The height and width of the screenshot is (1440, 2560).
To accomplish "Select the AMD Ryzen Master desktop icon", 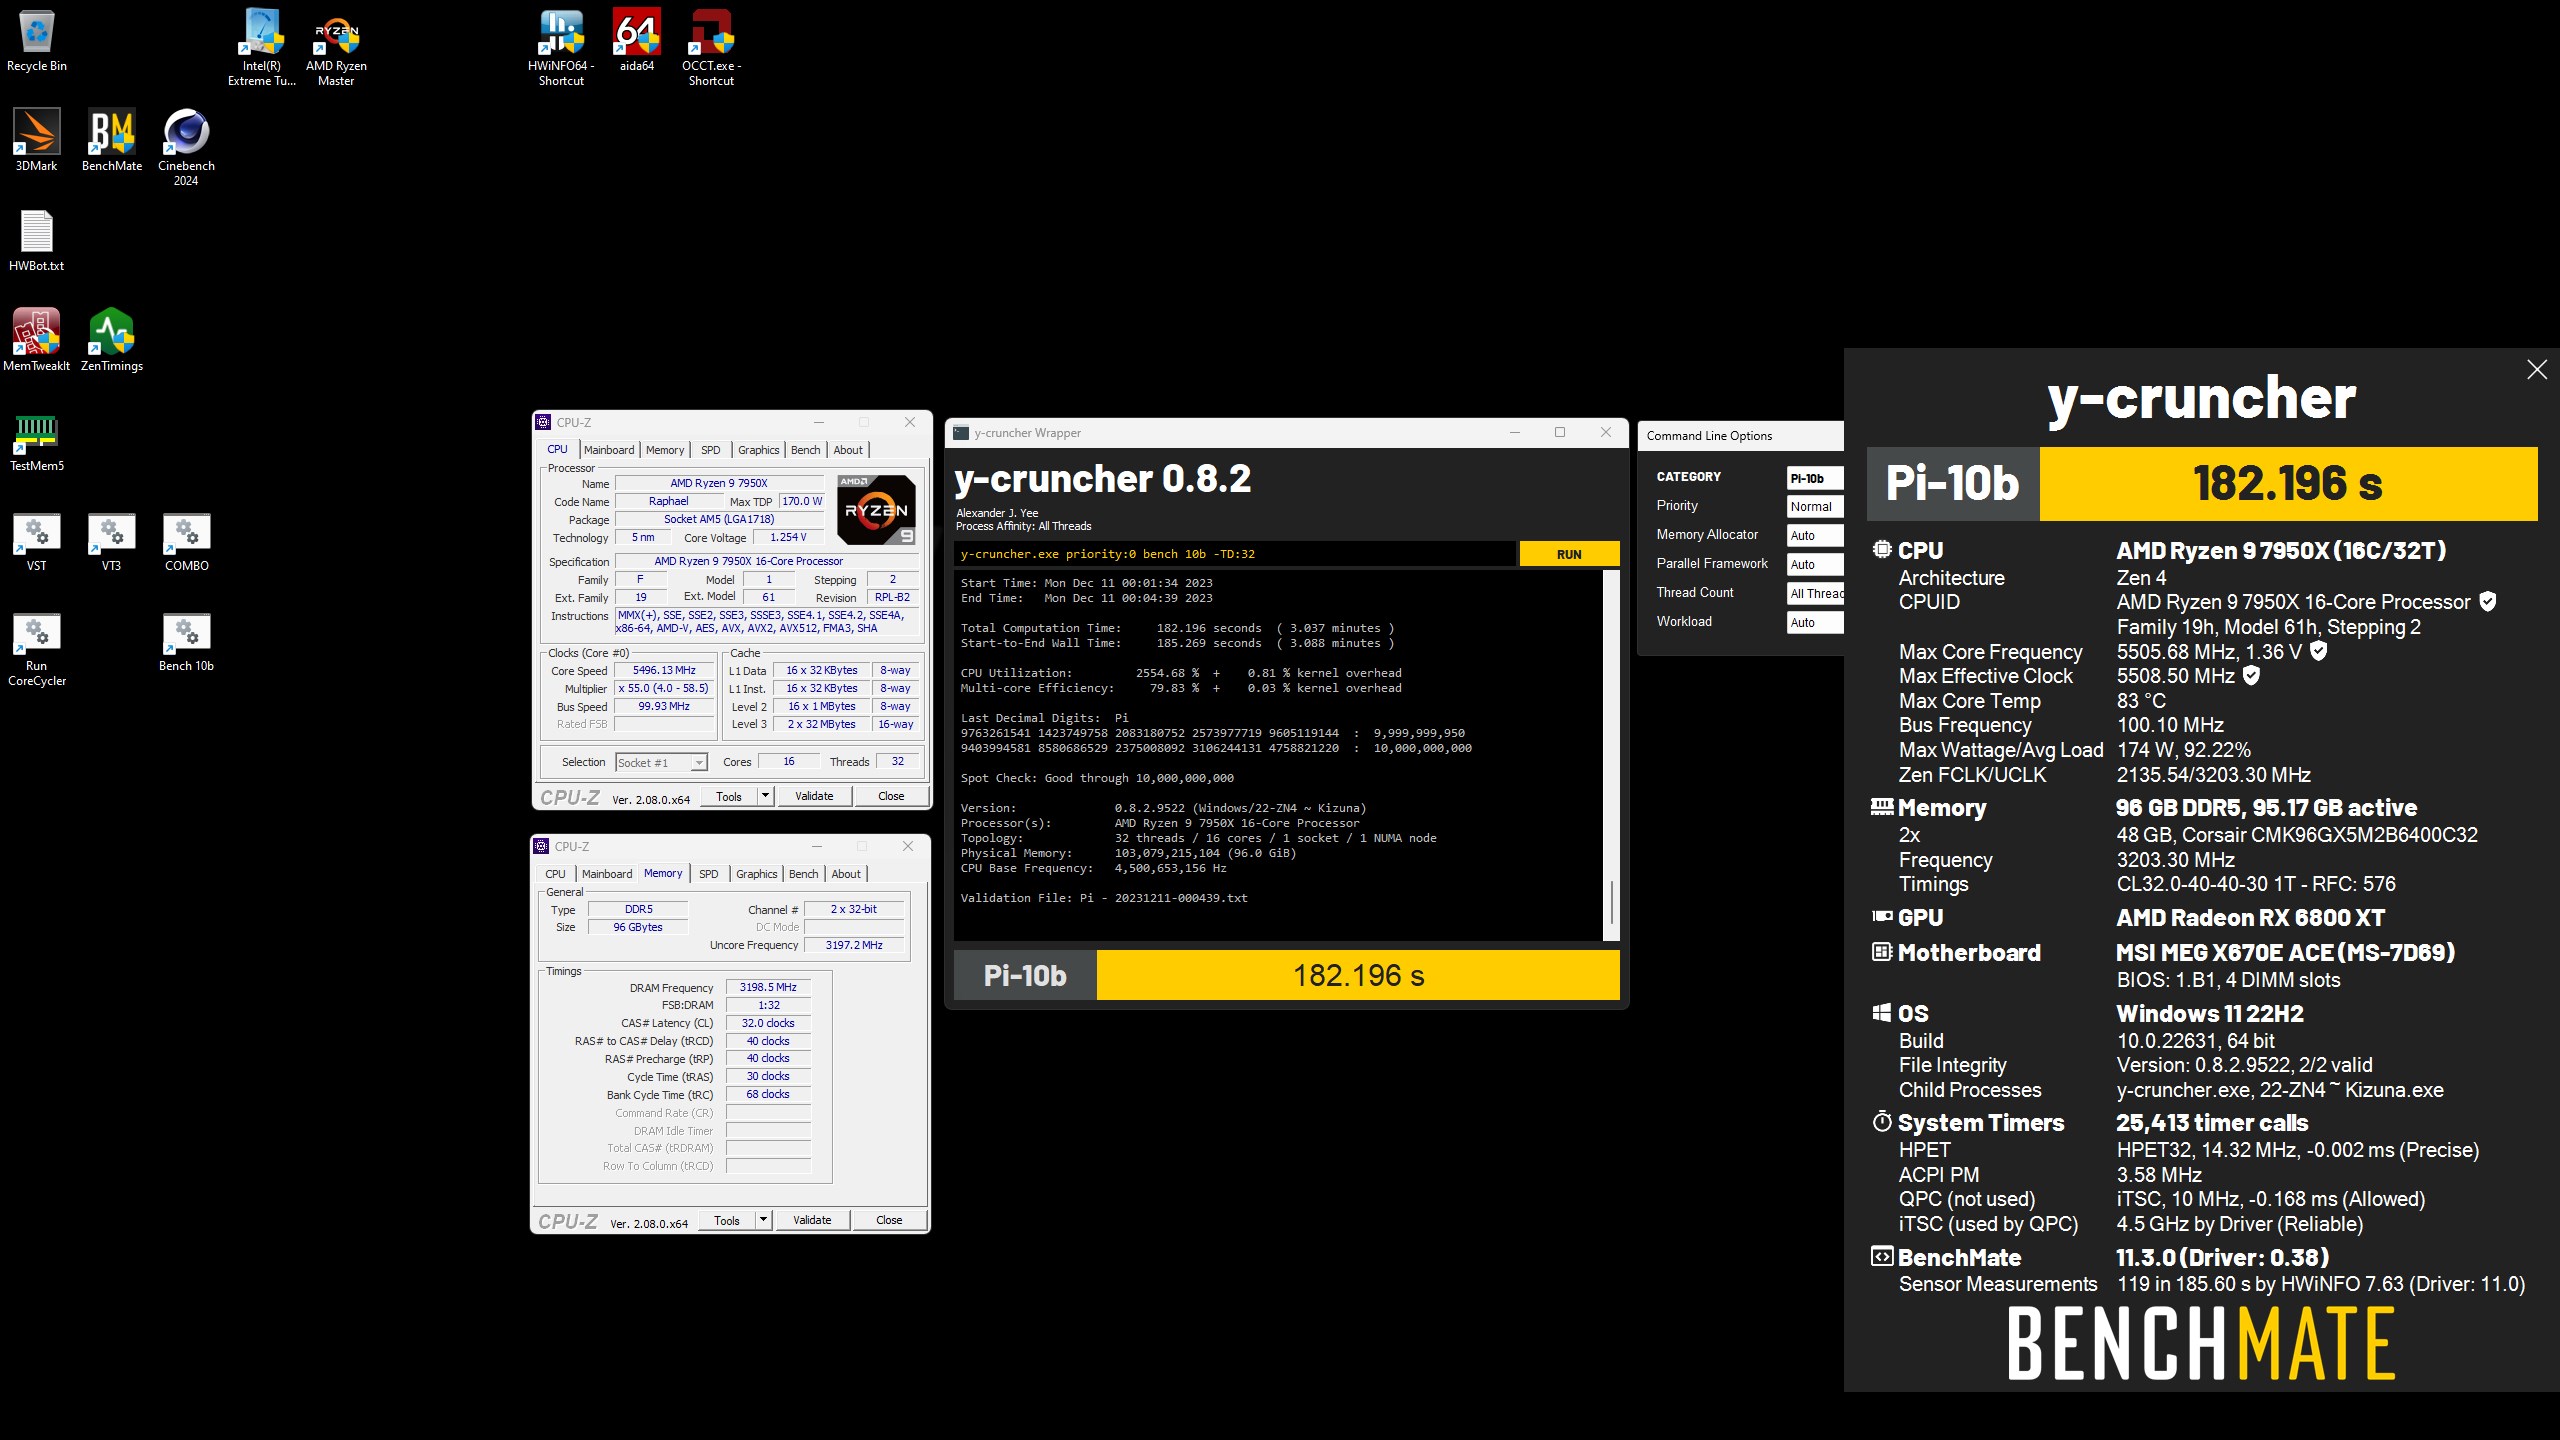I will point(336,46).
